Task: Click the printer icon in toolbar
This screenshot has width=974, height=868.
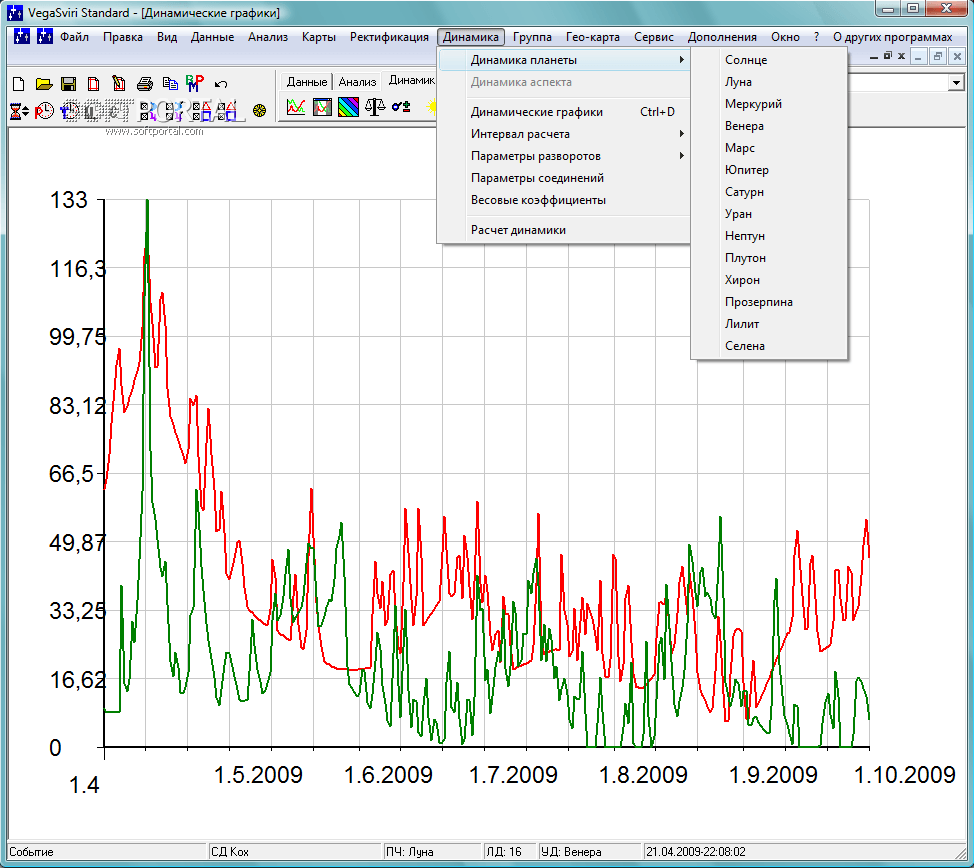Action: [x=145, y=84]
